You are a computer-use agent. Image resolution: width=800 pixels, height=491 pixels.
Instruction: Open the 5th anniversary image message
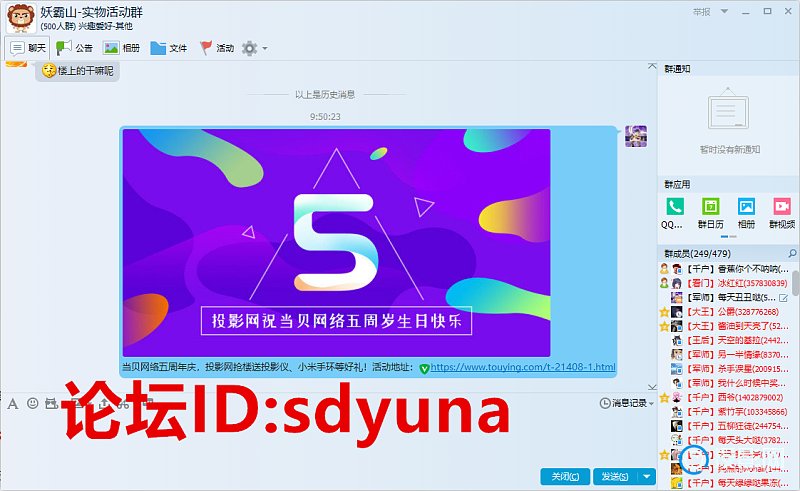click(336, 243)
